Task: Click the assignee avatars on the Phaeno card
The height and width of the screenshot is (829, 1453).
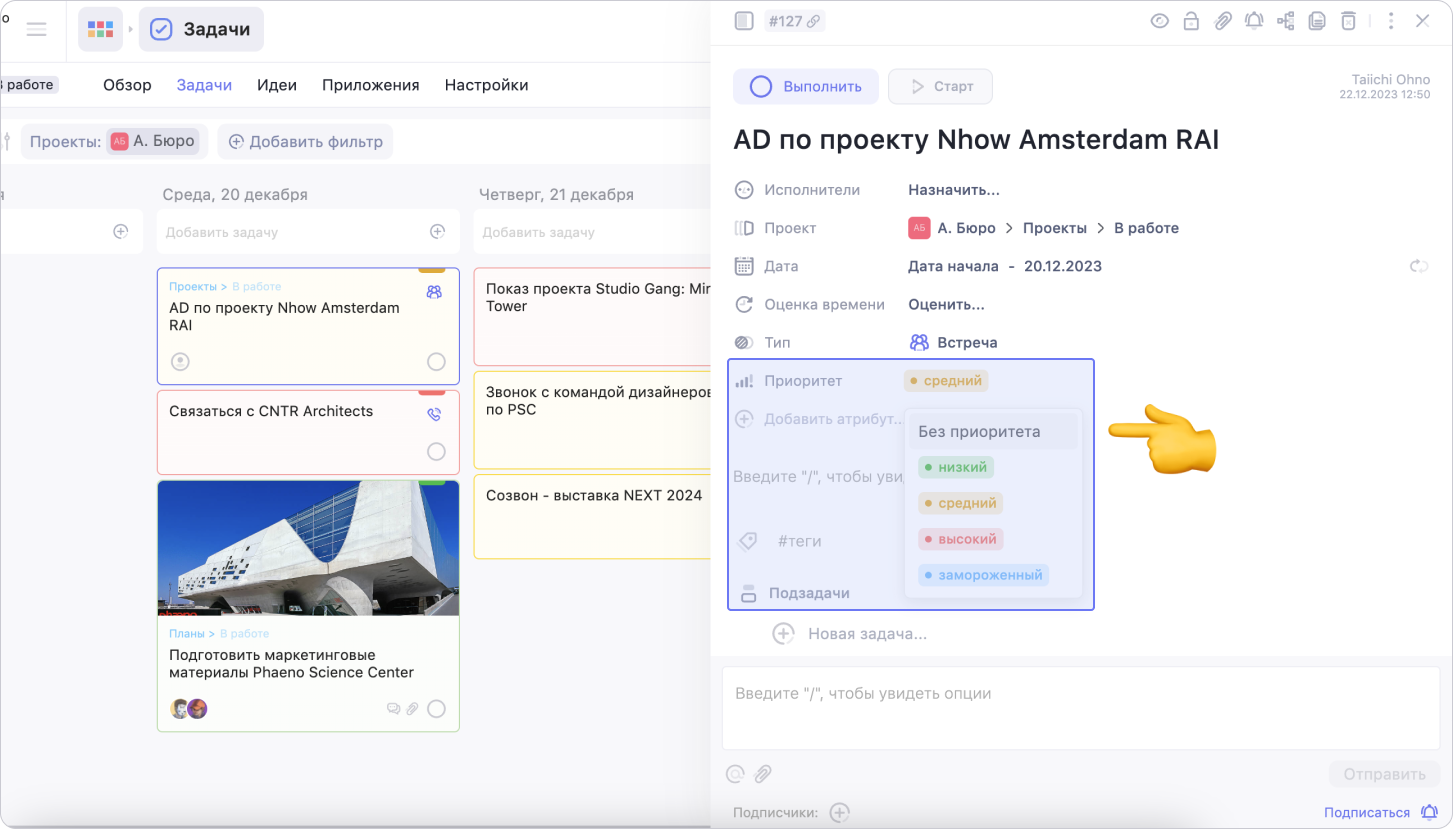Action: pyautogui.click(x=189, y=708)
